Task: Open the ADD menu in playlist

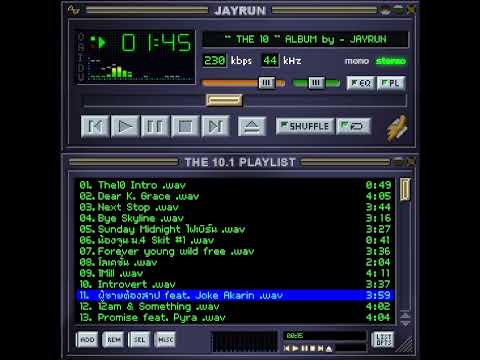Action: (x=87, y=340)
